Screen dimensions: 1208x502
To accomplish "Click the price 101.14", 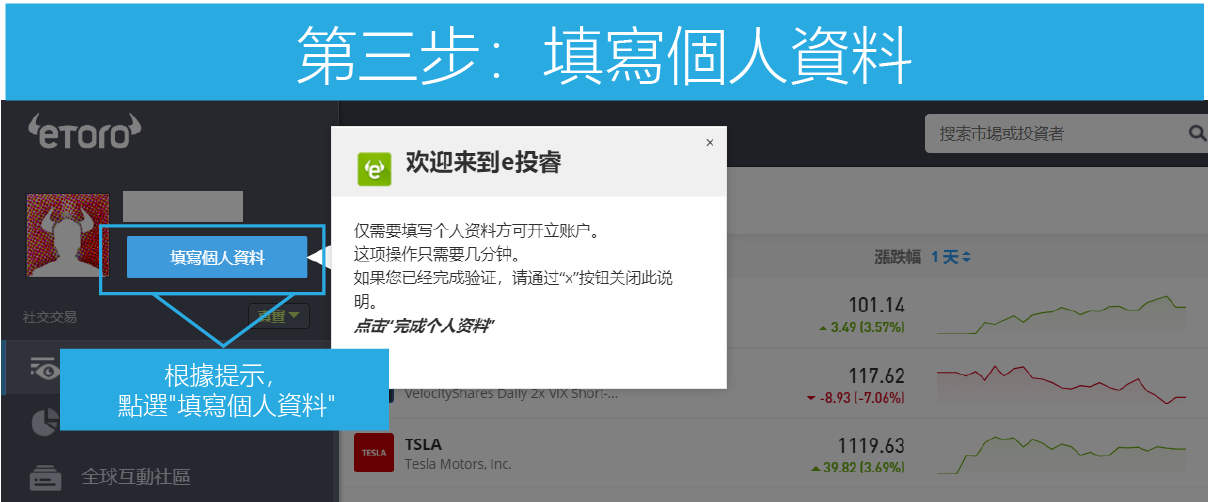I will tap(876, 305).
